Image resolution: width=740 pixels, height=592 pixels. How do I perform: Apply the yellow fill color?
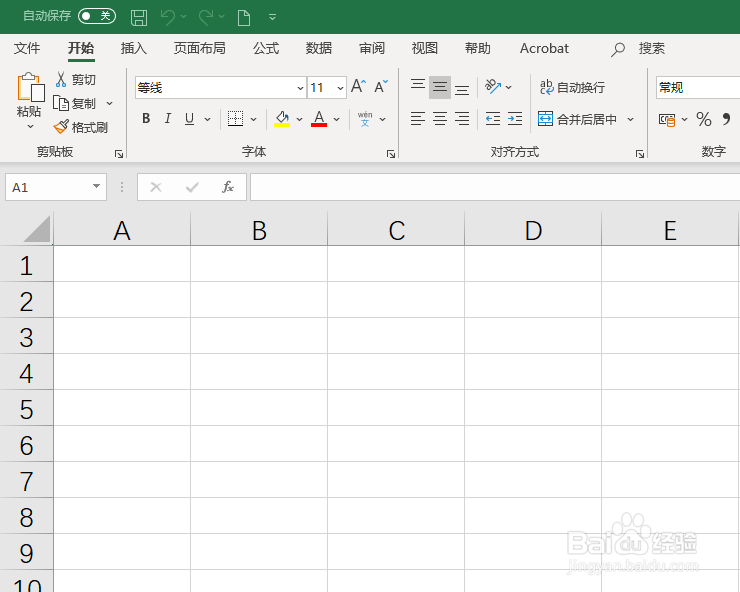pyautogui.click(x=282, y=118)
